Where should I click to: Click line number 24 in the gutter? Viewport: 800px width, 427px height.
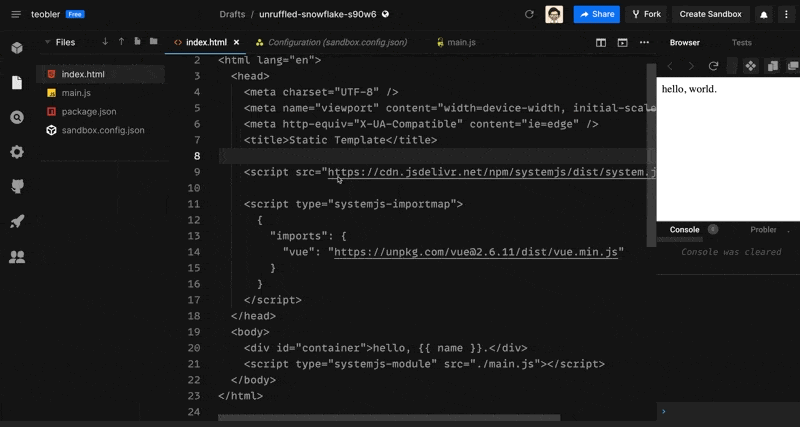click(x=194, y=412)
